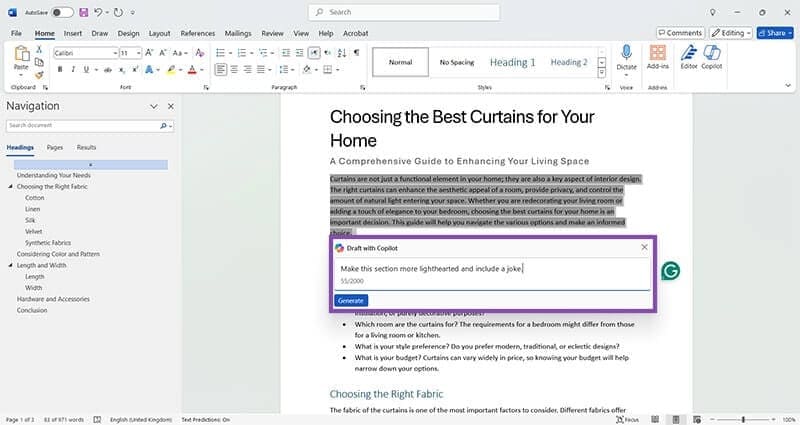
Task: Start Dictate with the microphone icon
Action: click(x=626, y=56)
